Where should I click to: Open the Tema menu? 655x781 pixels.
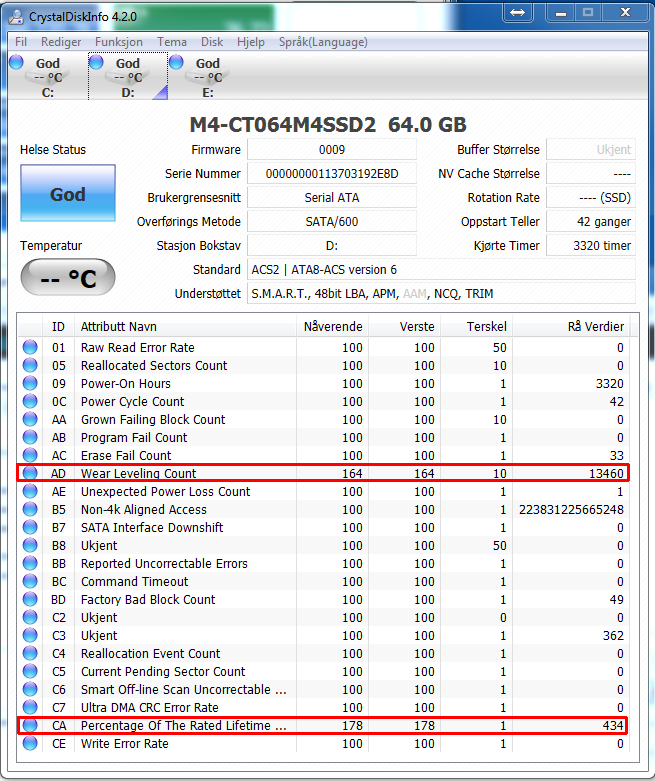pos(172,42)
